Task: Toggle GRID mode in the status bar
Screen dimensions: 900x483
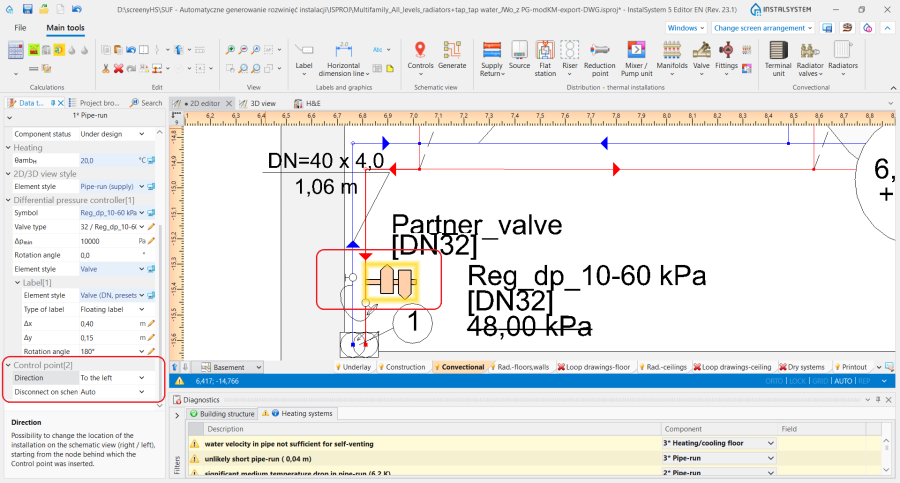Action: pyautogui.click(x=820, y=381)
